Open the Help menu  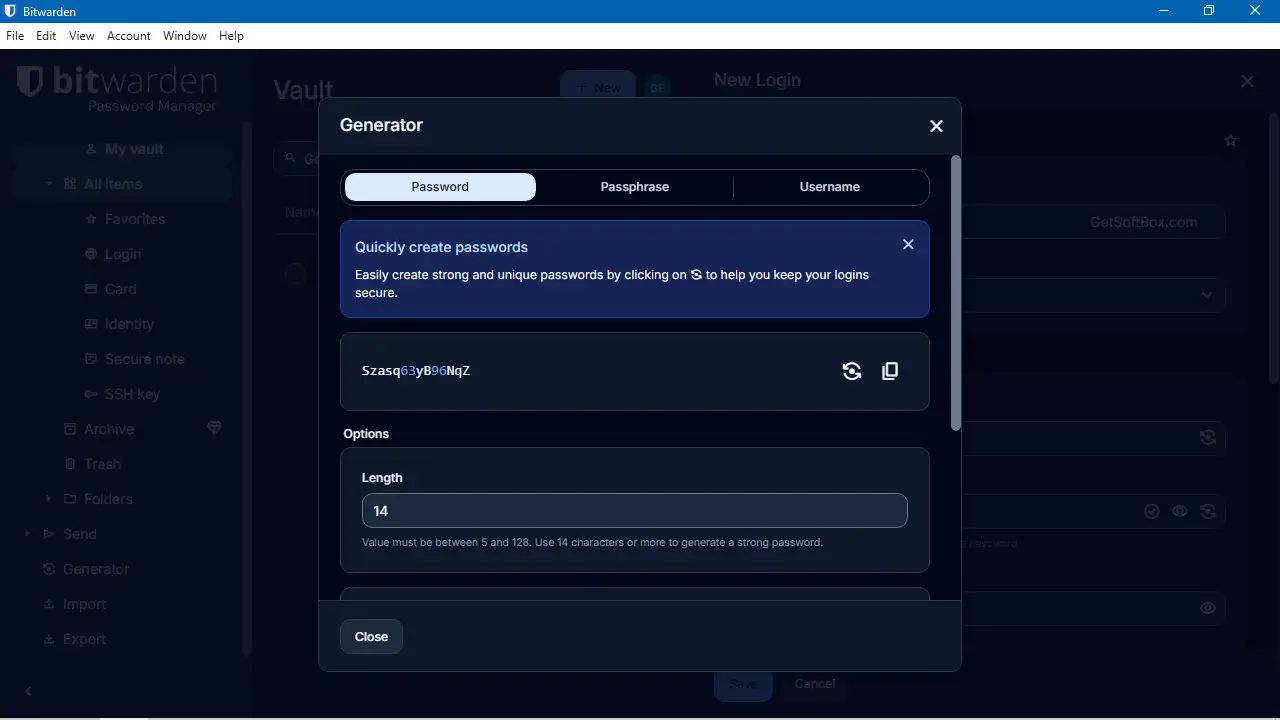pyautogui.click(x=231, y=36)
